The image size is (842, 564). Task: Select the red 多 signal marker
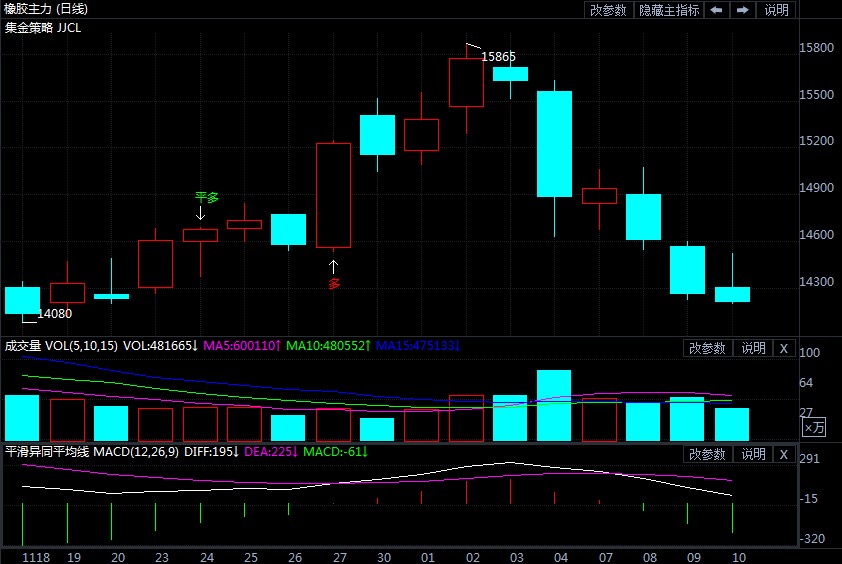coord(334,283)
